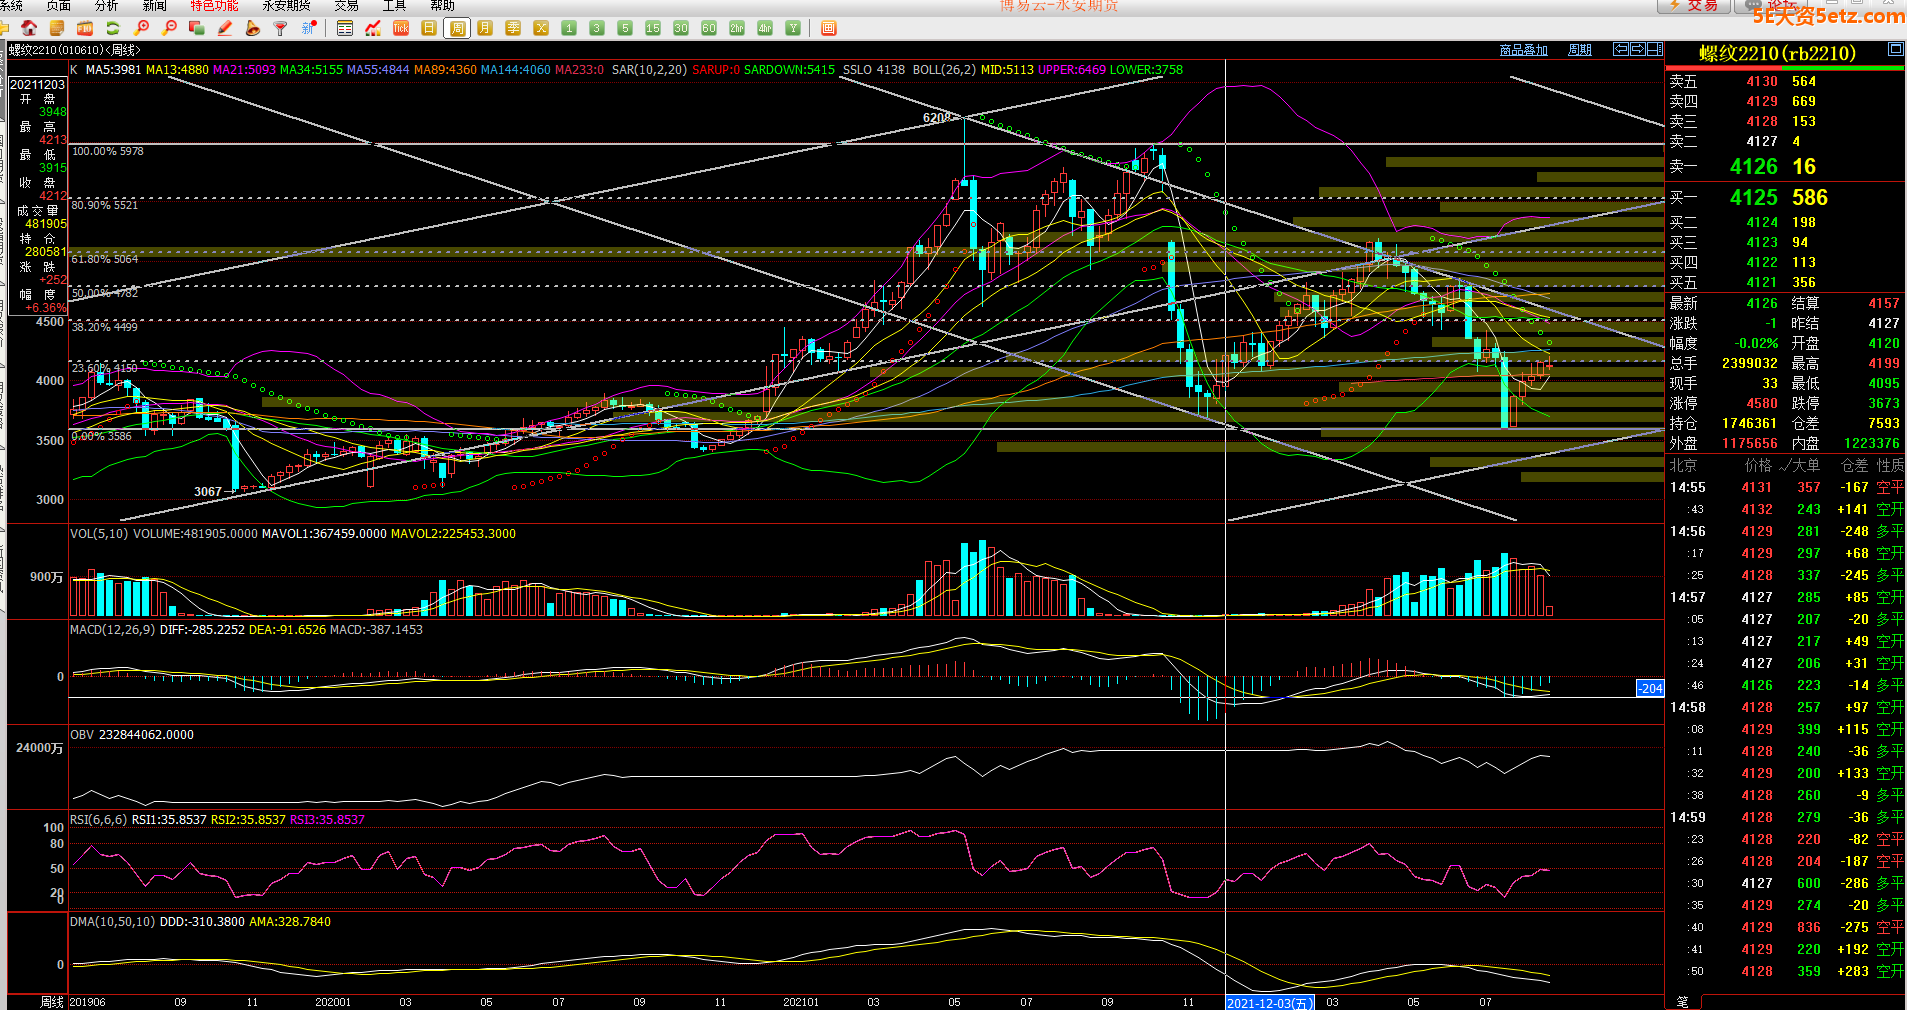This screenshot has height=1010, width=1907.
Task: Switch to 30-minute chart period
Action: 681,28
